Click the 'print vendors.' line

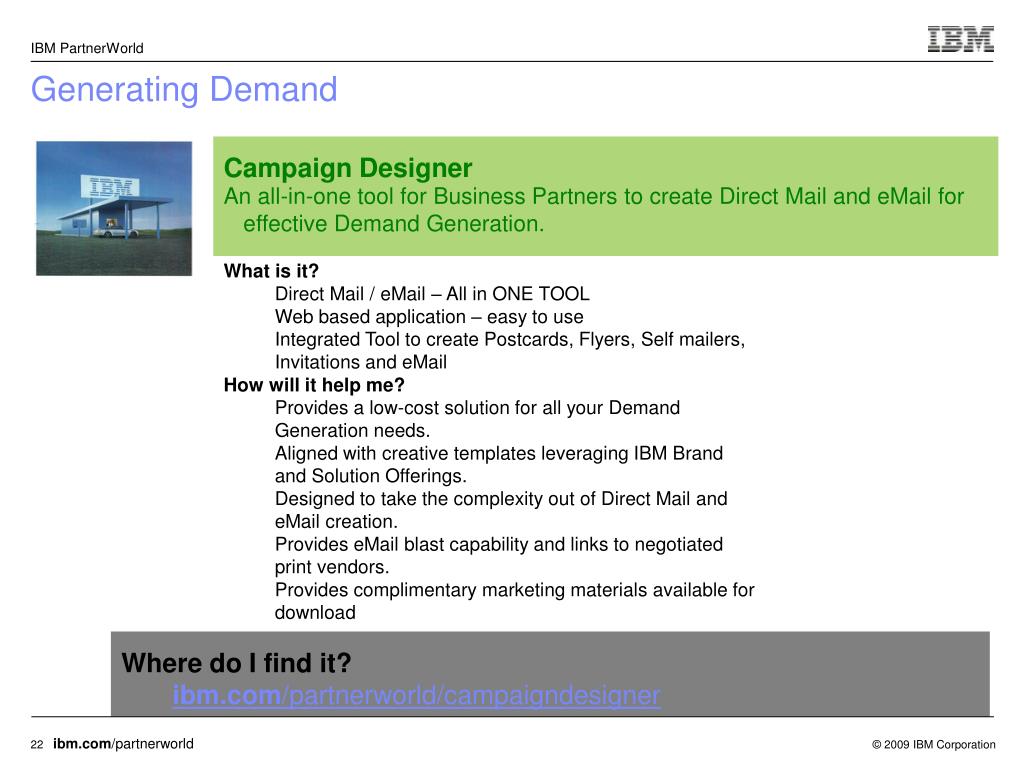[x=332, y=567]
